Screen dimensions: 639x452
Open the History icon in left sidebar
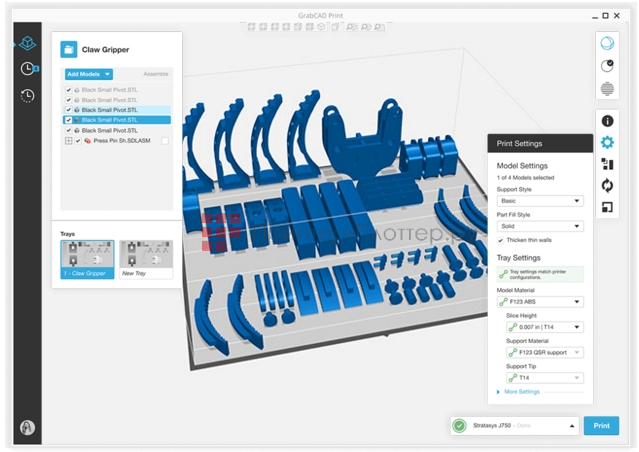pyautogui.click(x=27, y=96)
